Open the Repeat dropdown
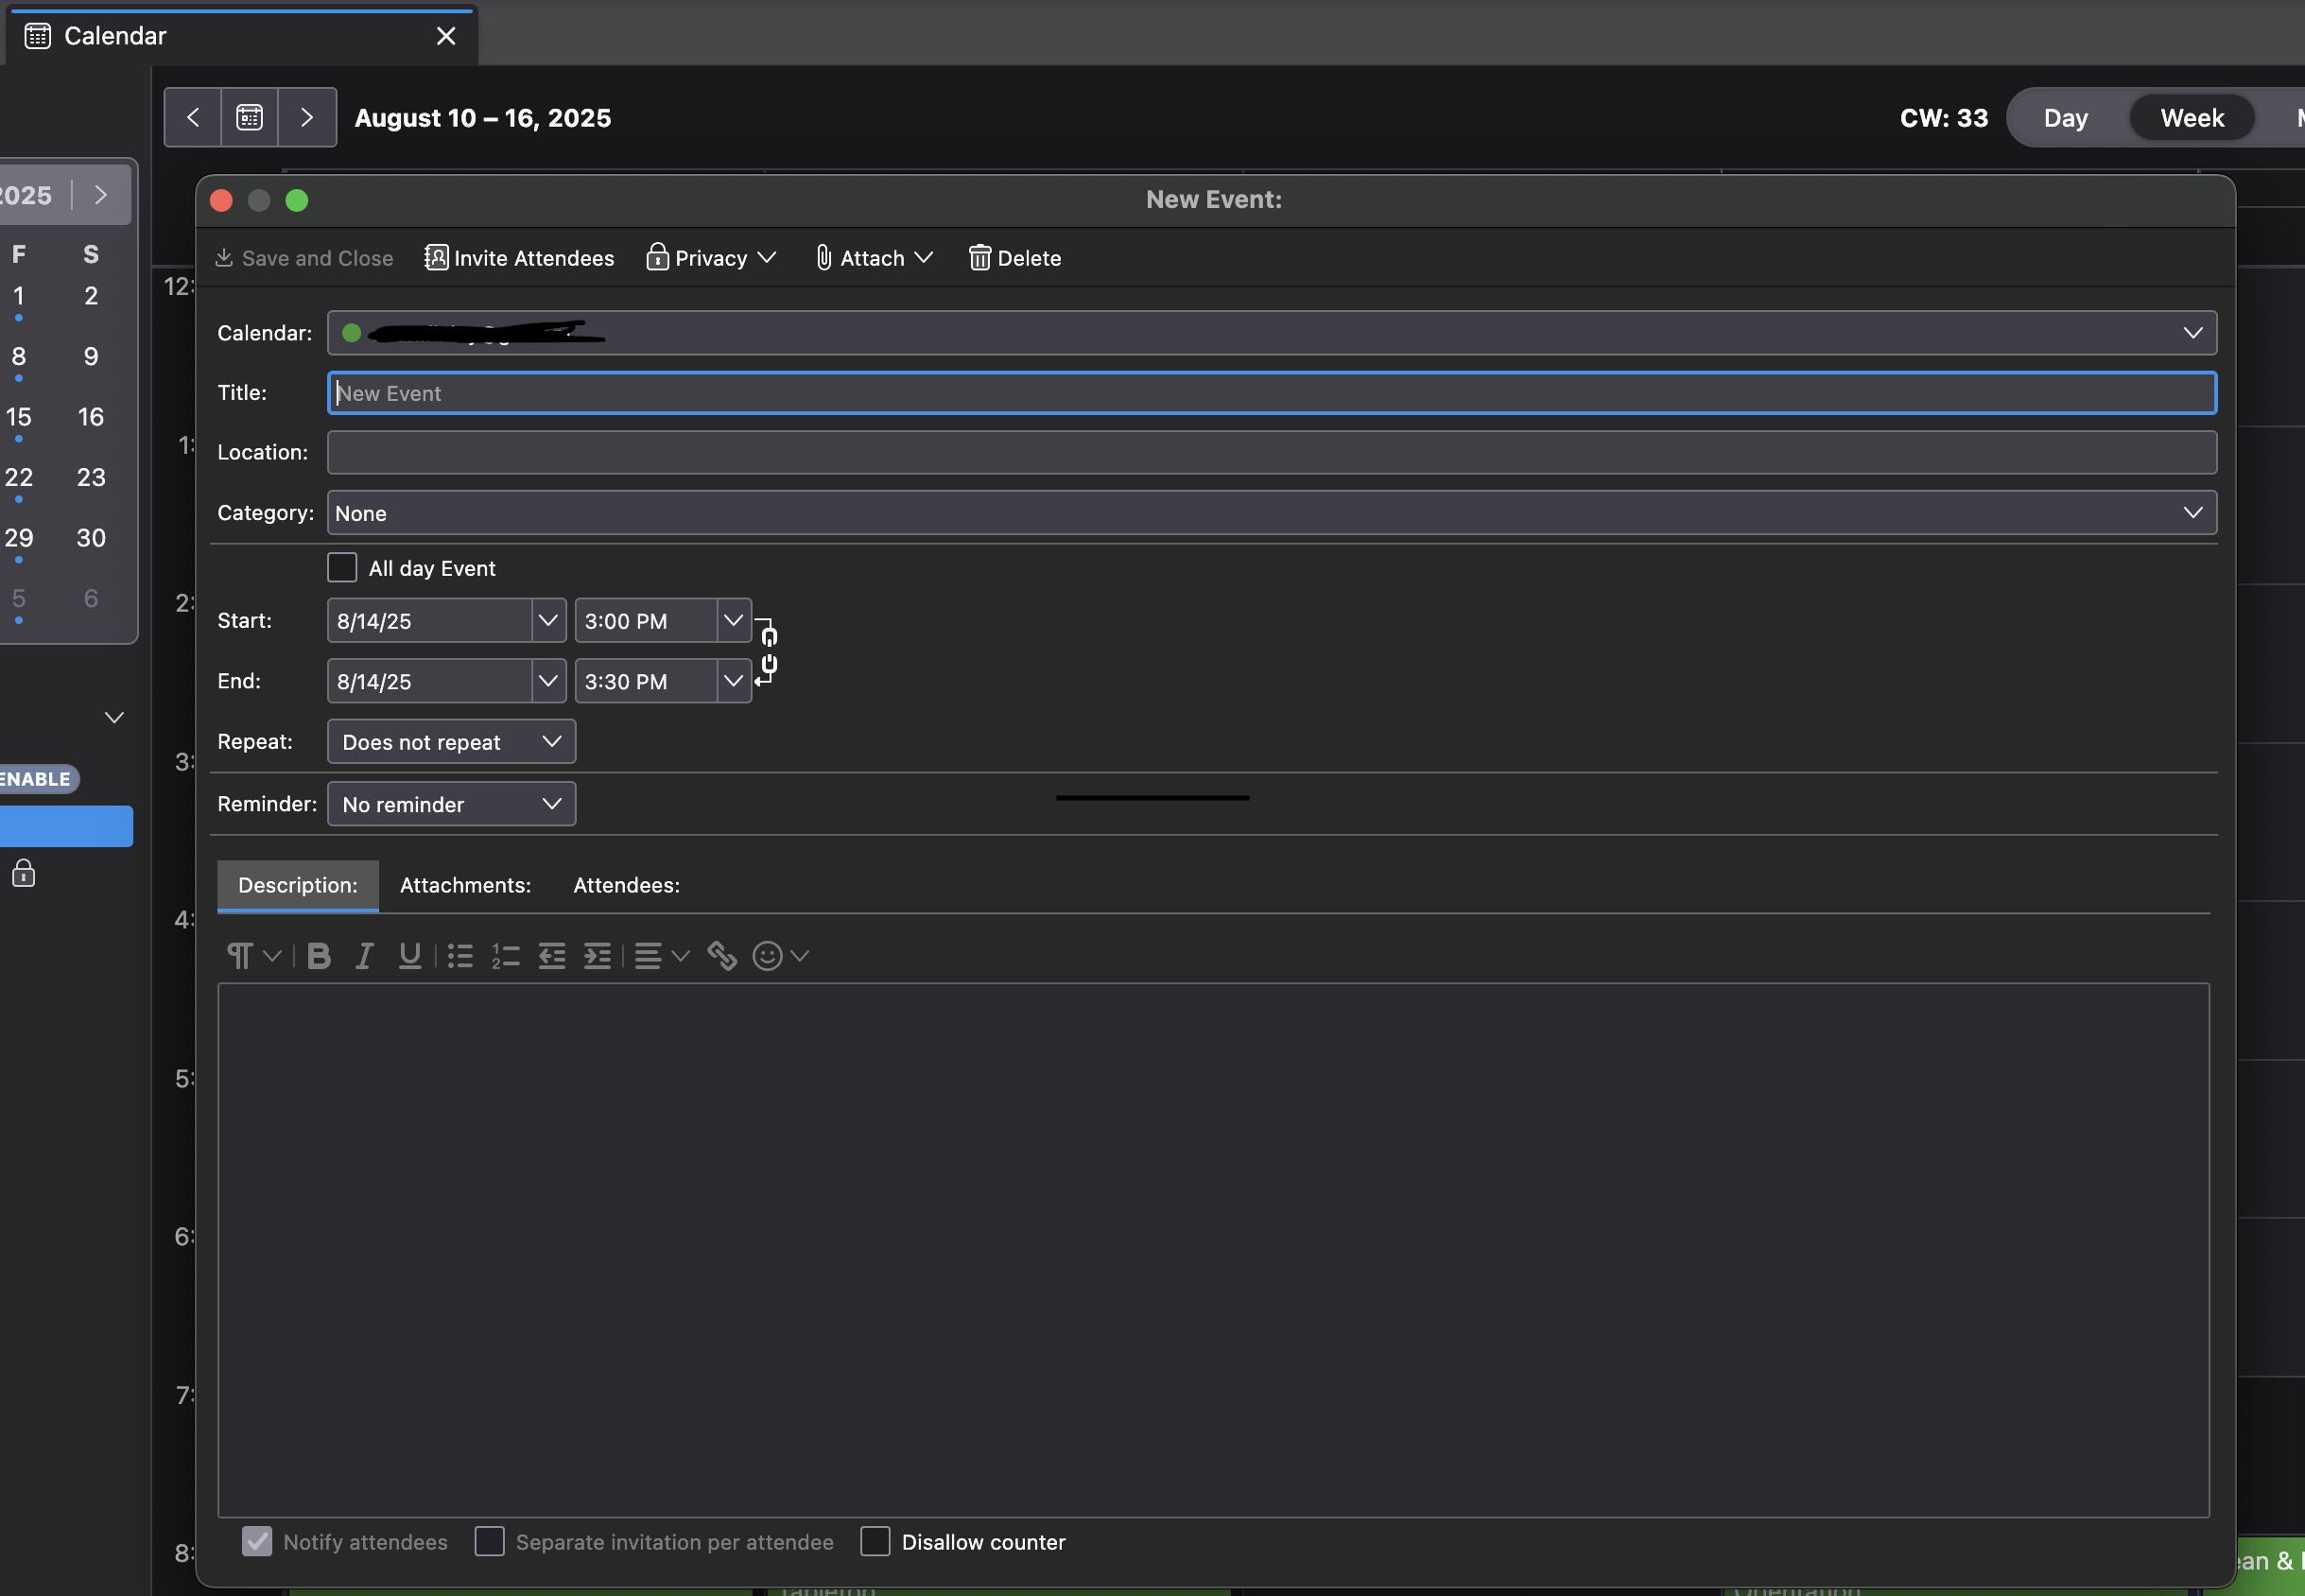This screenshot has width=2305, height=1596. tap(451, 742)
